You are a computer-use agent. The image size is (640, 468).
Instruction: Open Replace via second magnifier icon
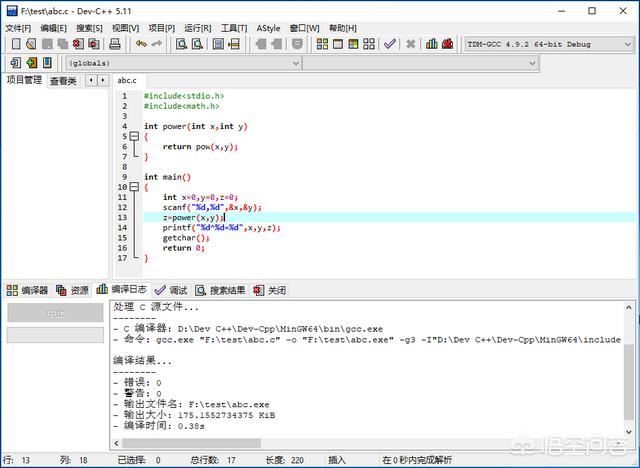(197, 44)
